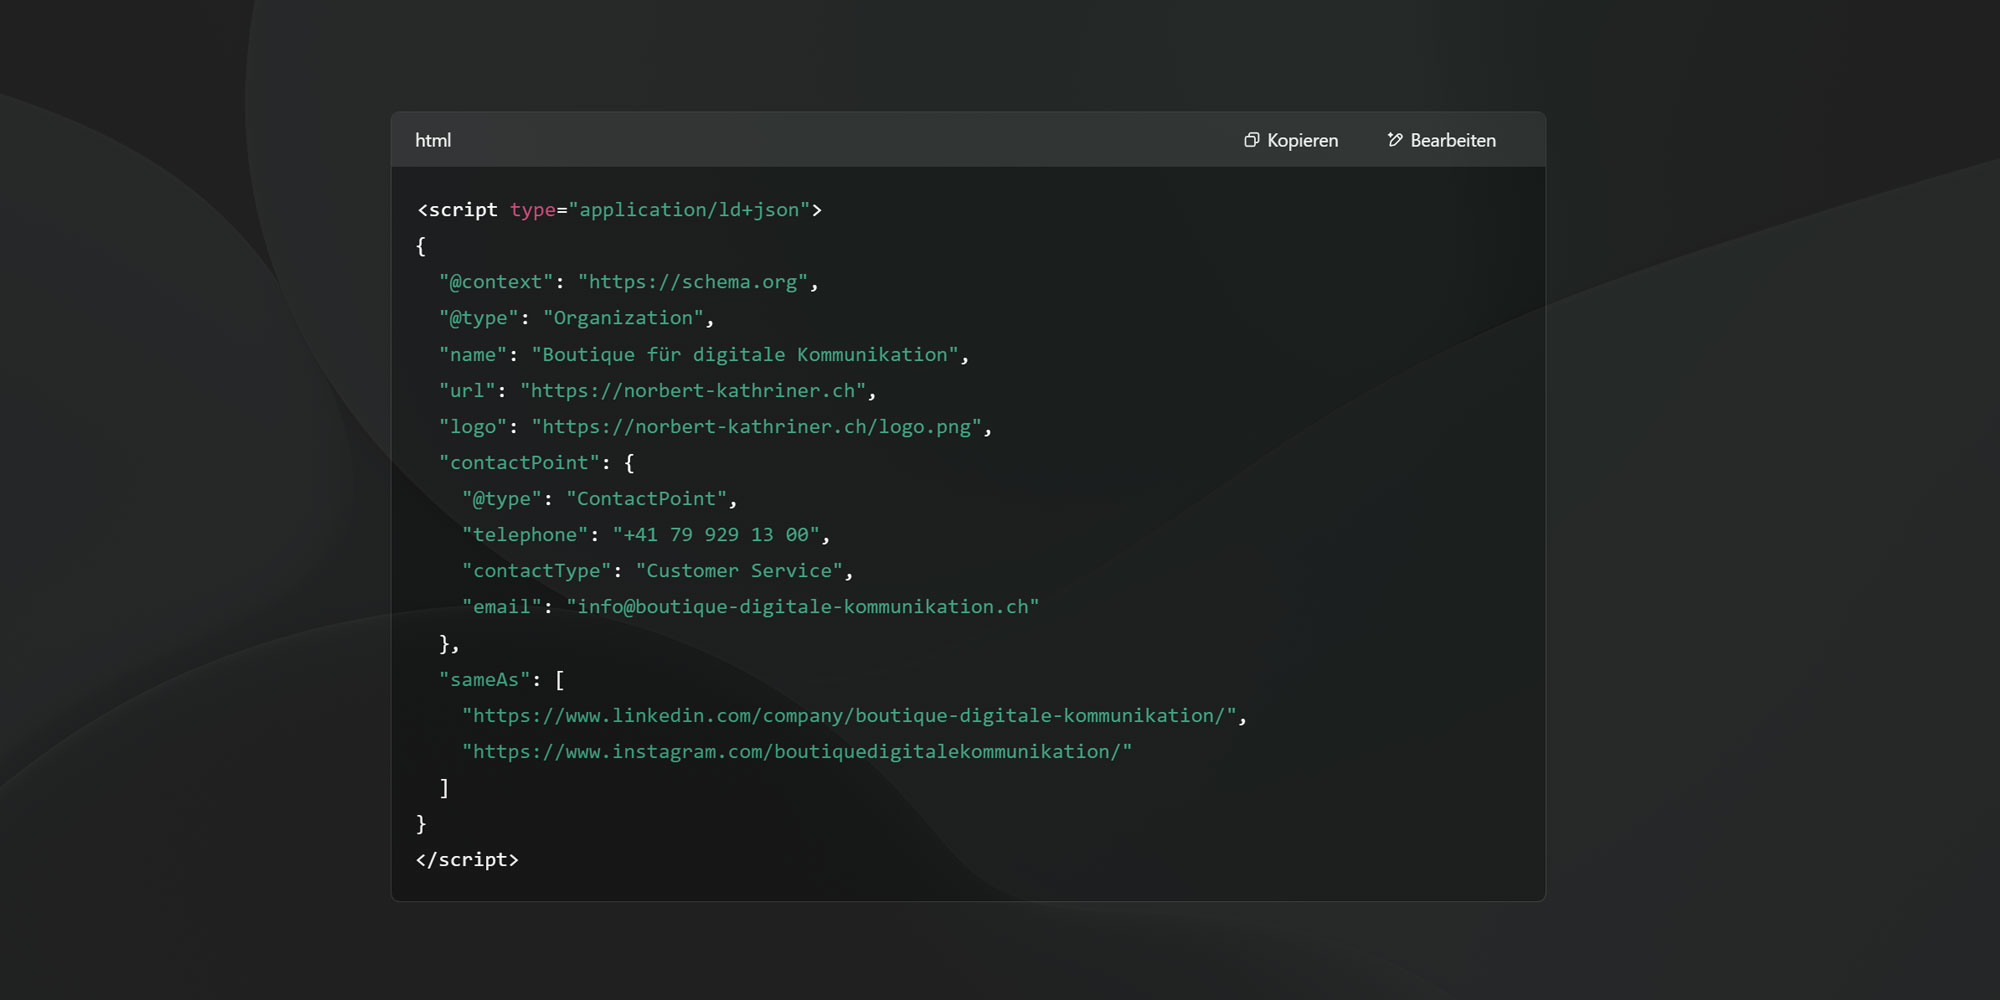Click the info@boutique-digitale-kommunikation.ch email string
2000x1000 pixels.
pyautogui.click(x=802, y=607)
